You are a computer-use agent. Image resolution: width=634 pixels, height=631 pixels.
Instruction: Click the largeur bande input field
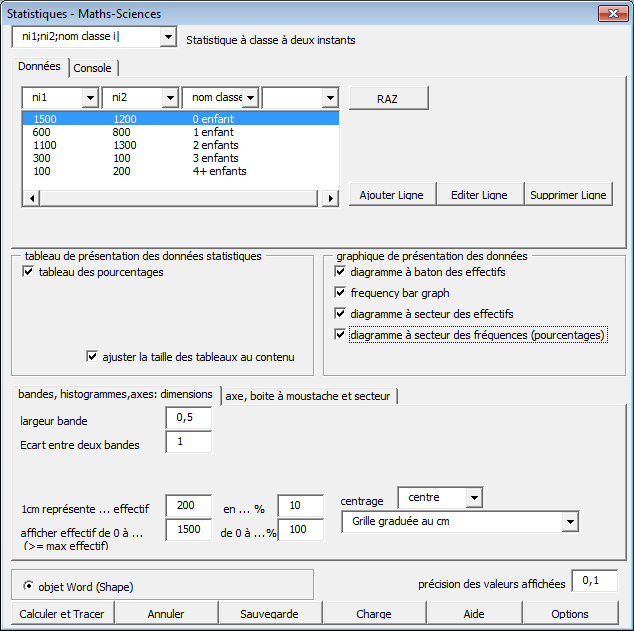(x=189, y=418)
